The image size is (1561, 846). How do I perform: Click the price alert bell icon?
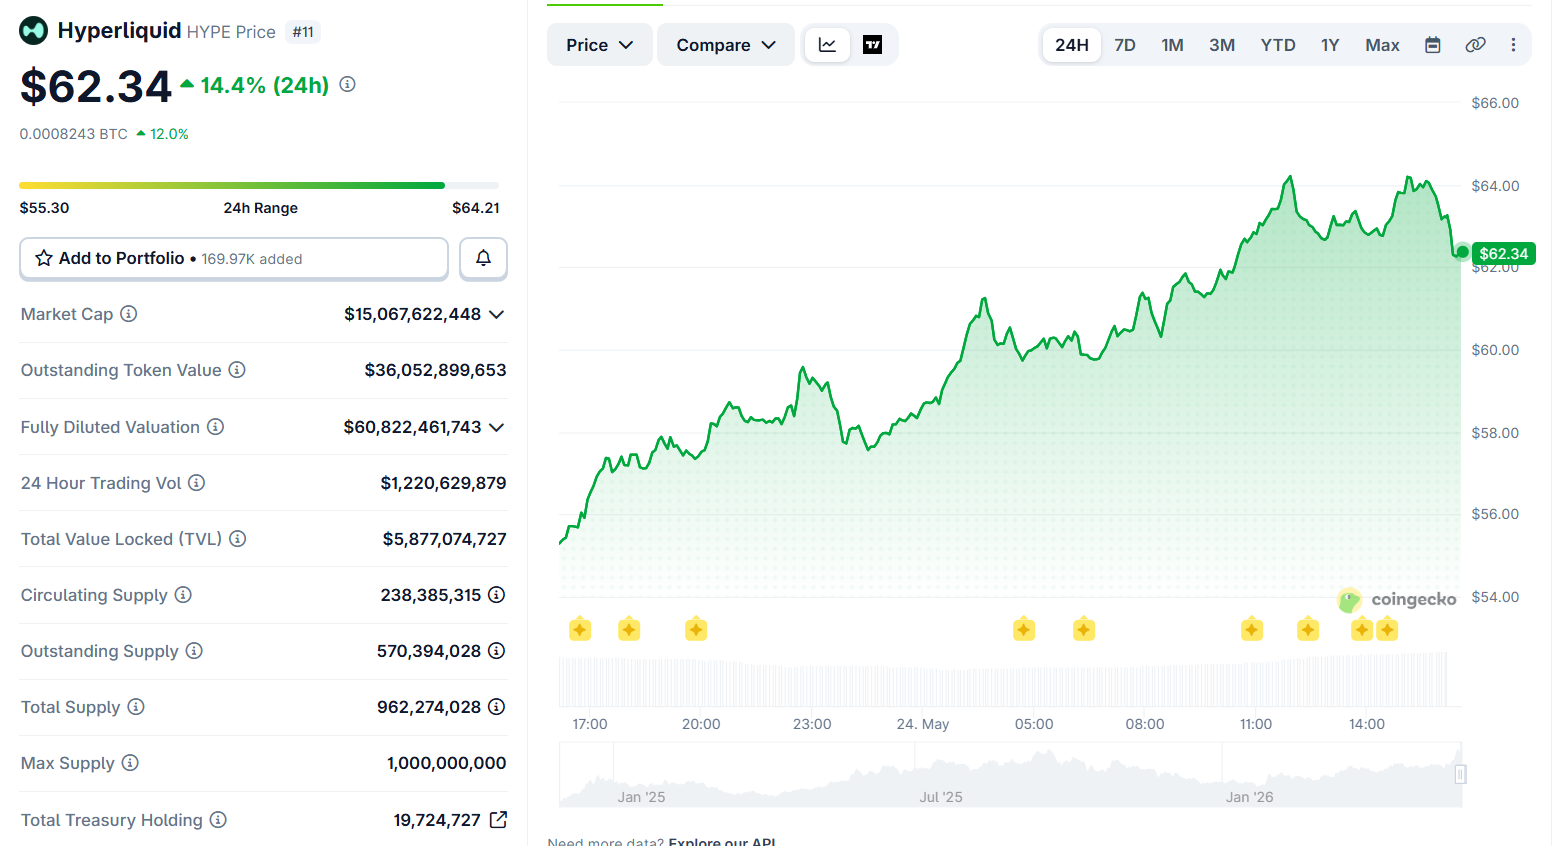point(483,258)
